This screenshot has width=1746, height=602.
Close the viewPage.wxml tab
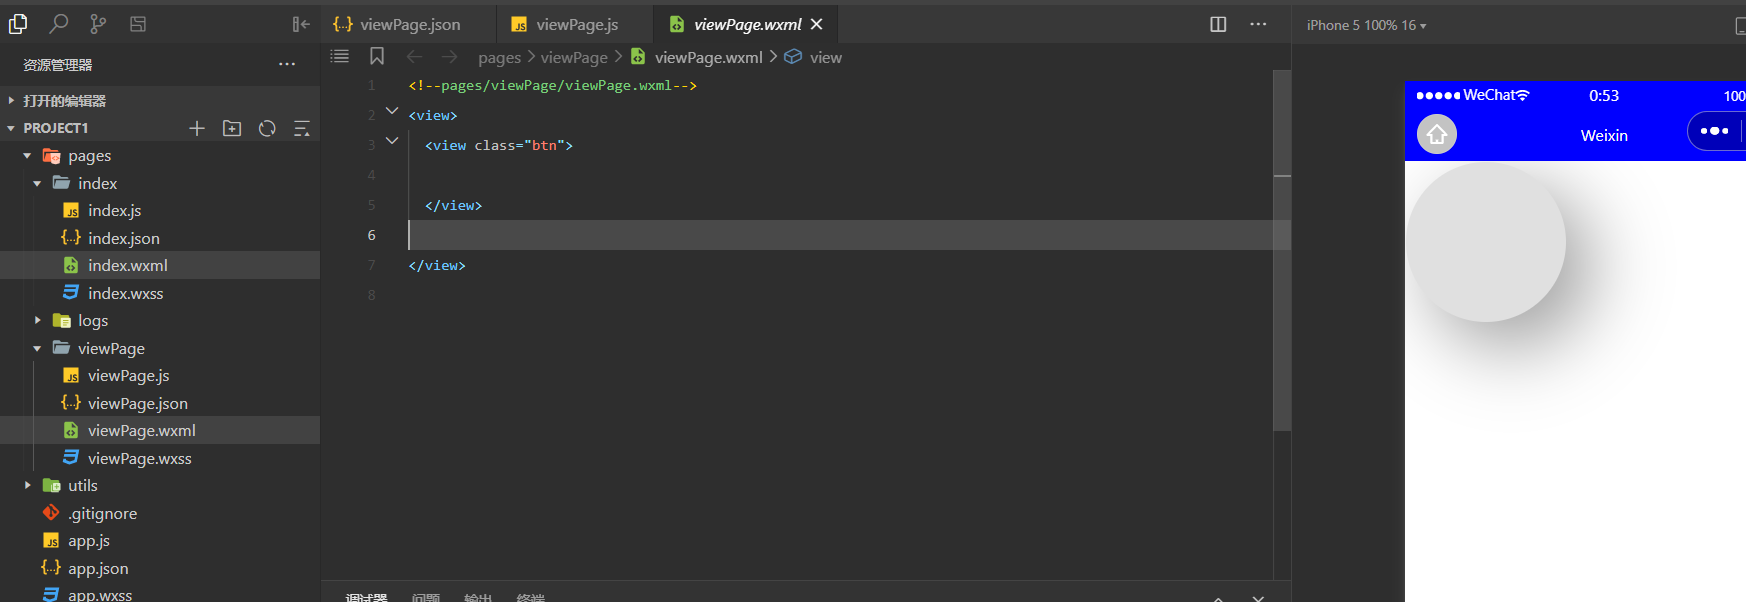tap(817, 24)
